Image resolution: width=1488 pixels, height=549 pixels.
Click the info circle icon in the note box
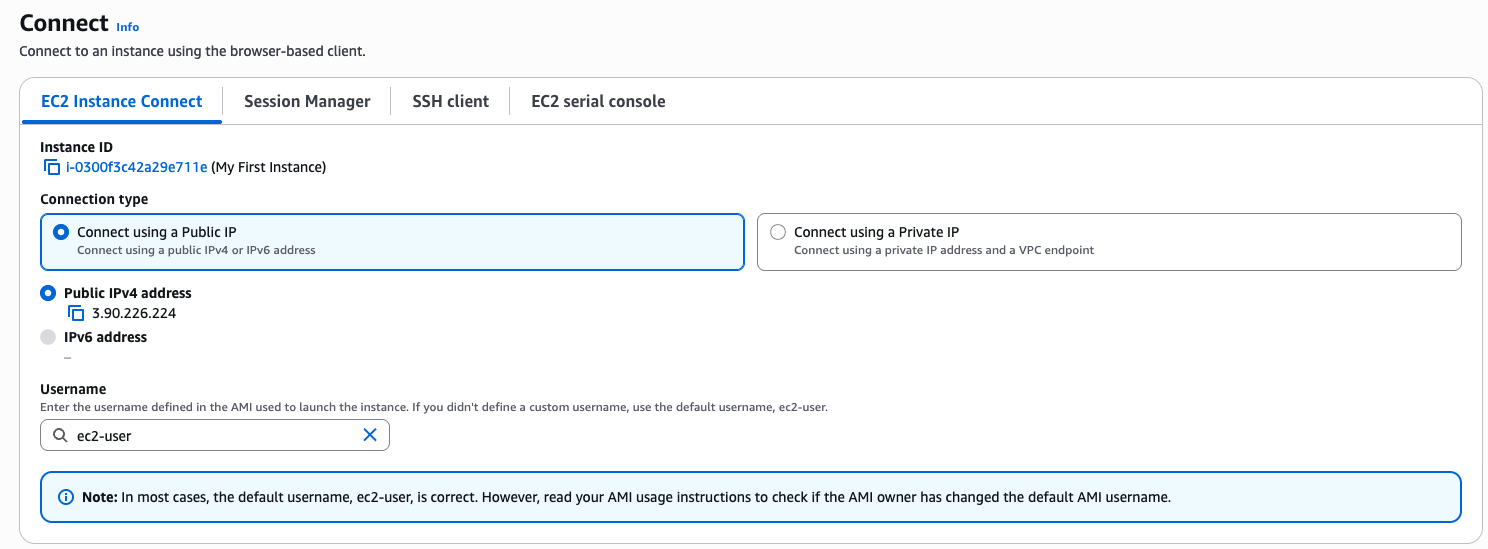point(66,497)
